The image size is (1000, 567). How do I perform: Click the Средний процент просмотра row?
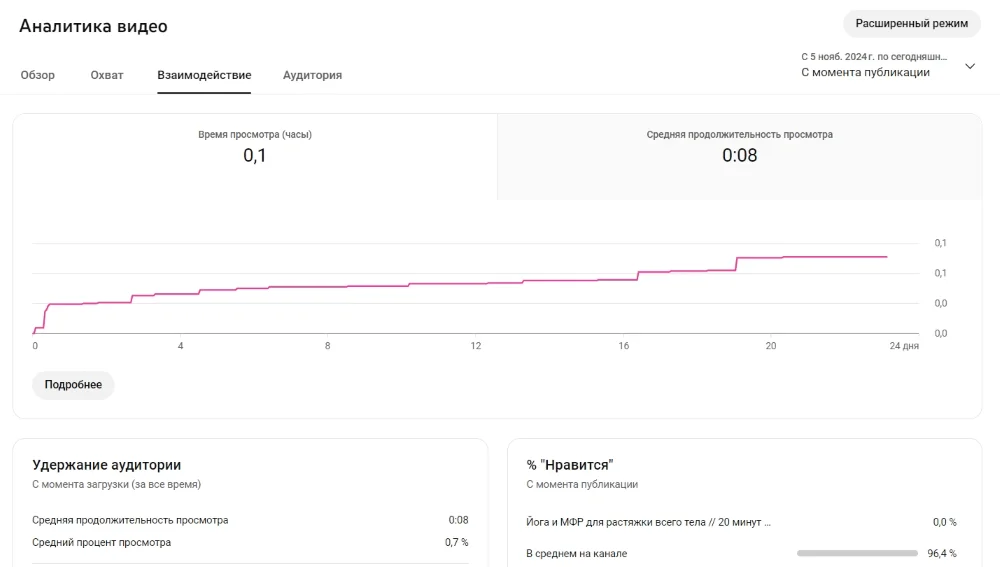click(101, 542)
